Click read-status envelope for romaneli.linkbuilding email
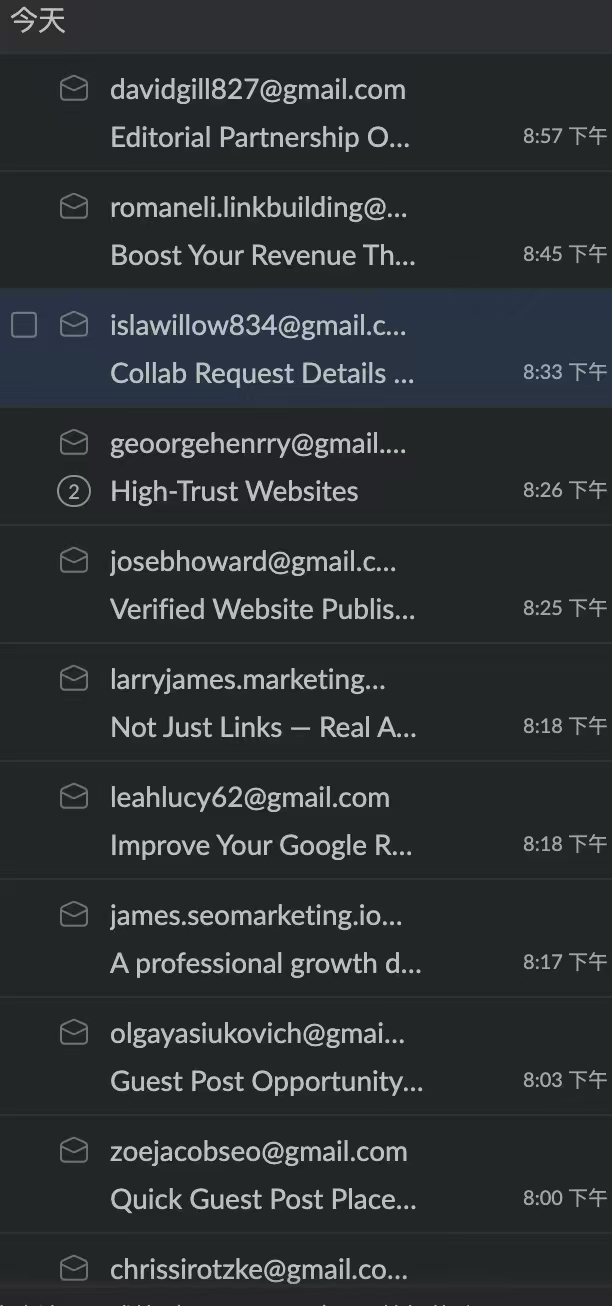 click(x=74, y=207)
